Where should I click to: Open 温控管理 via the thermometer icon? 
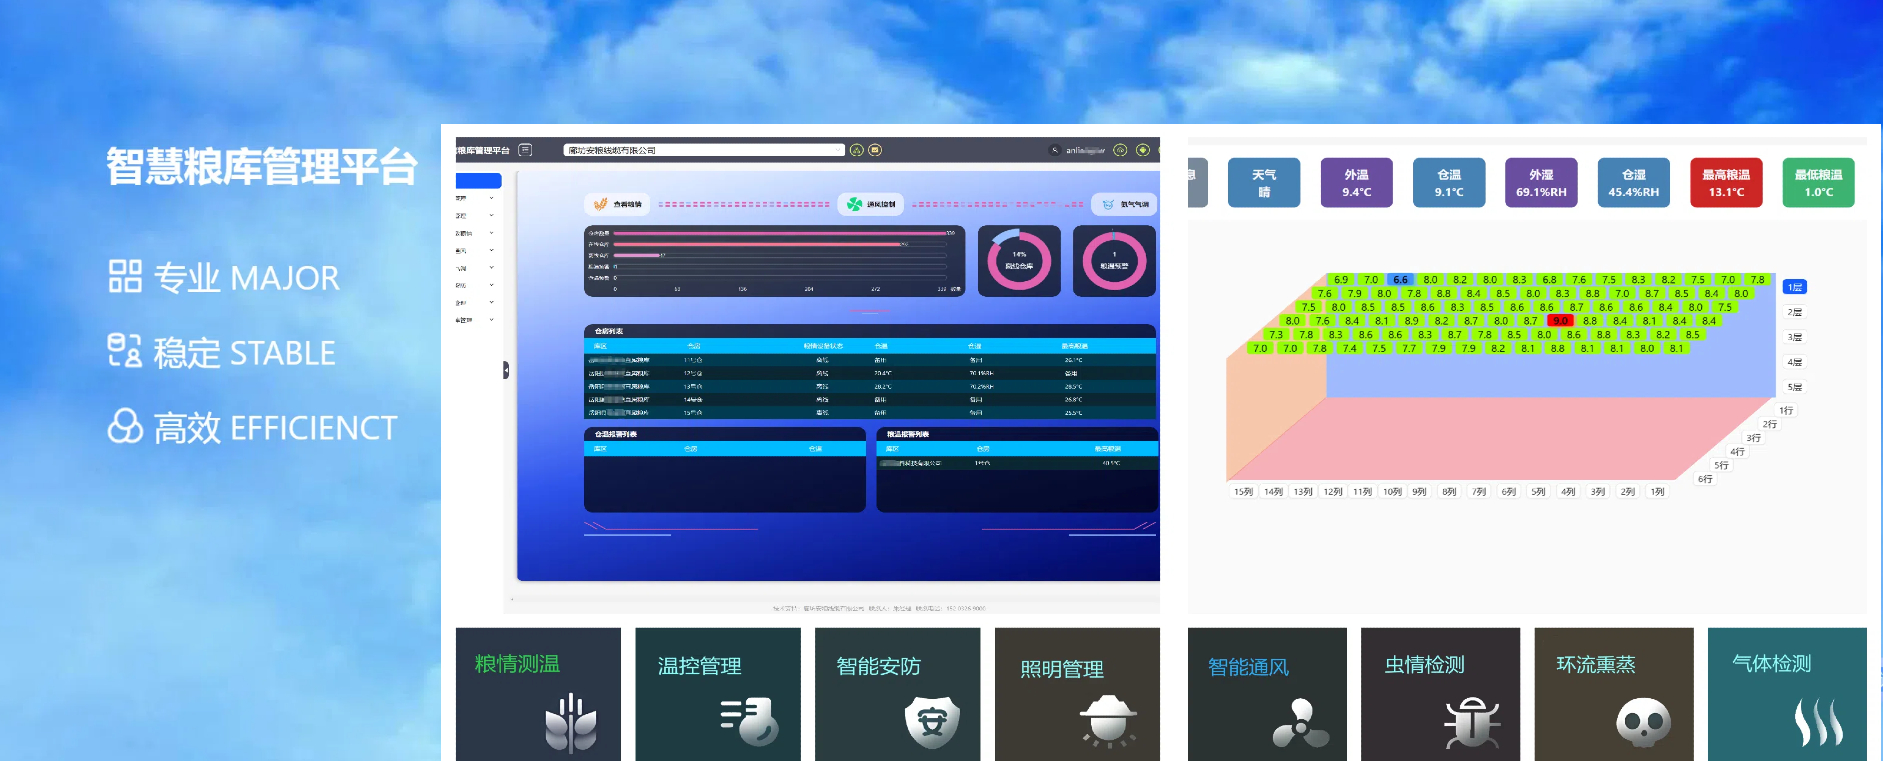tap(750, 721)
